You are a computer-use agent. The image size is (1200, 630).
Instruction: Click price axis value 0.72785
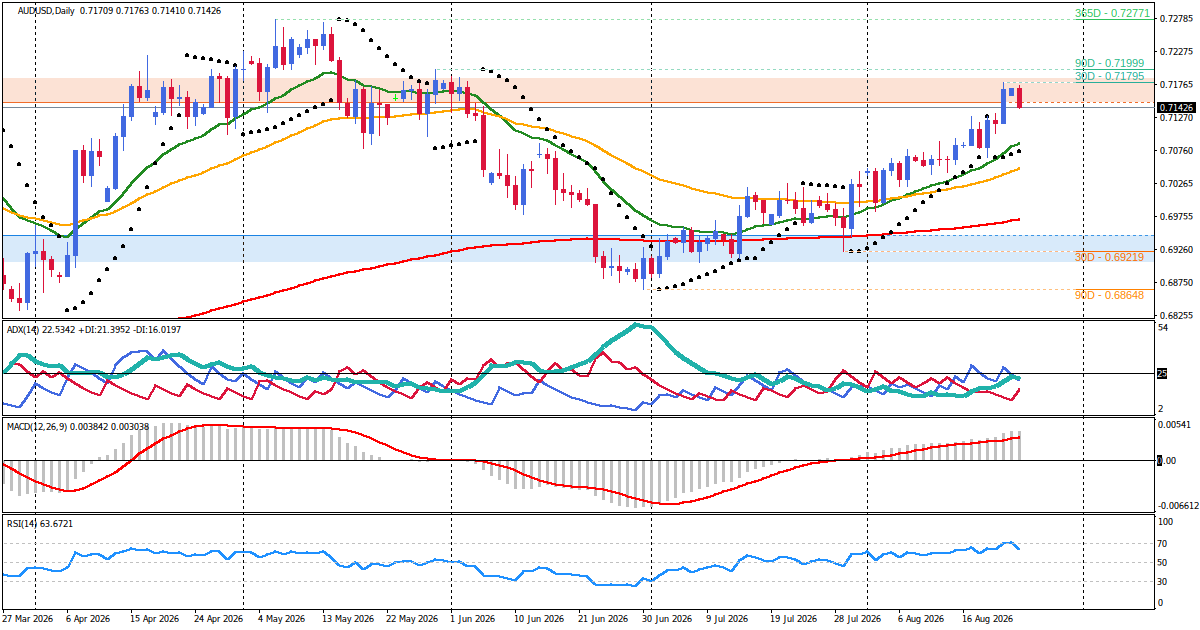pyautogui.click(x=1175, y=19)
